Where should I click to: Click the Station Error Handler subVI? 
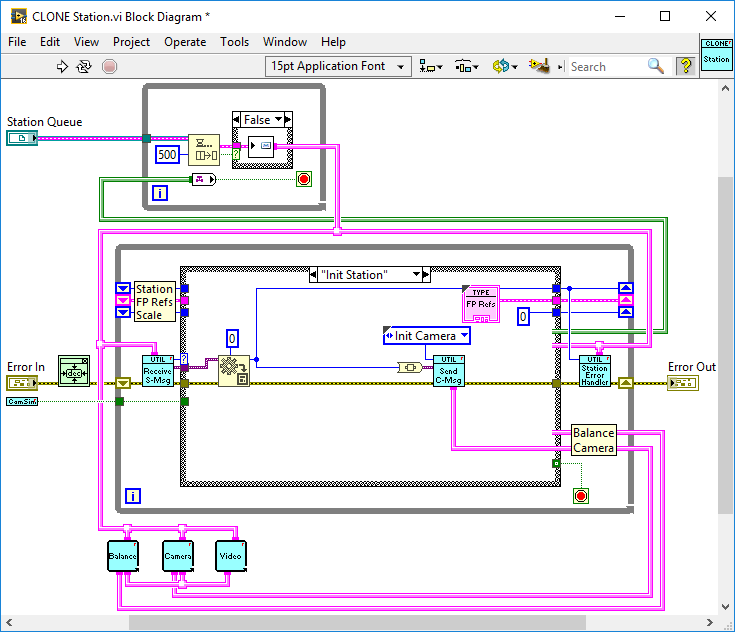tap(594, 371)
